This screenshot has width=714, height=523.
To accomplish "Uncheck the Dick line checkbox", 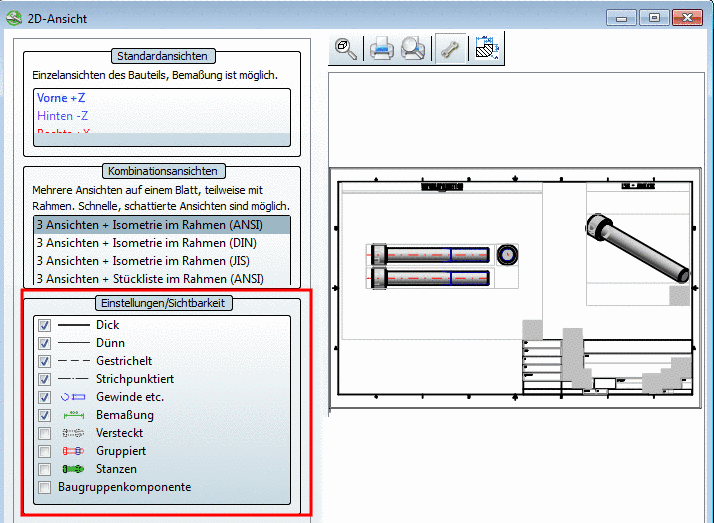I will click(x=44, y=325).
